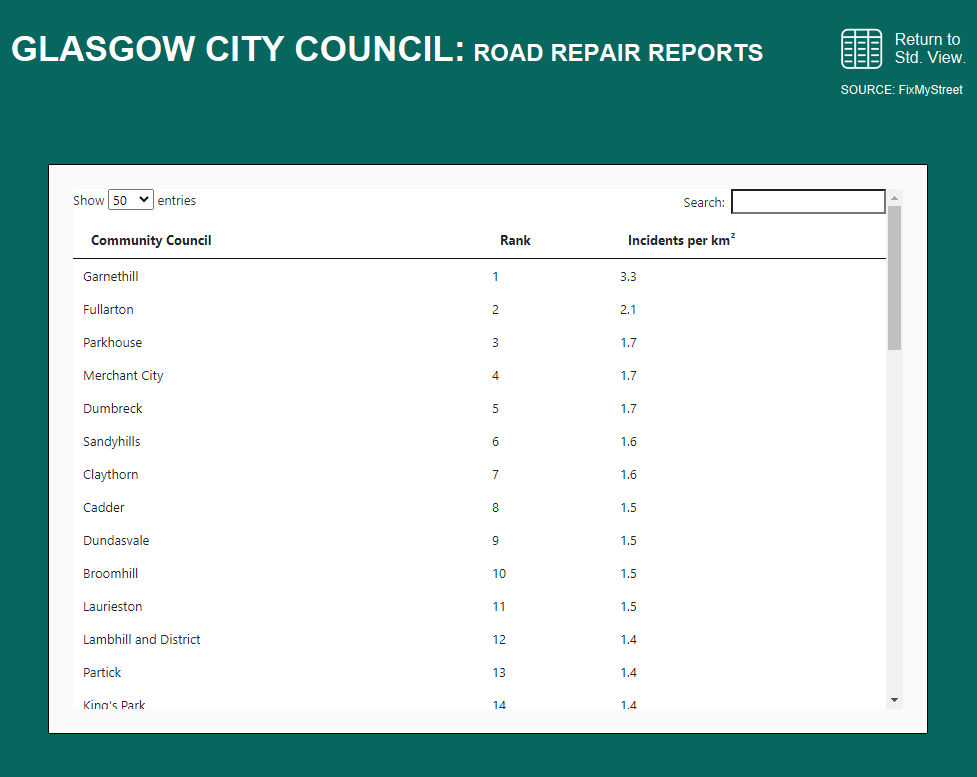Click into the Search input field
977x777 pixels.
[x=808, y=201]
